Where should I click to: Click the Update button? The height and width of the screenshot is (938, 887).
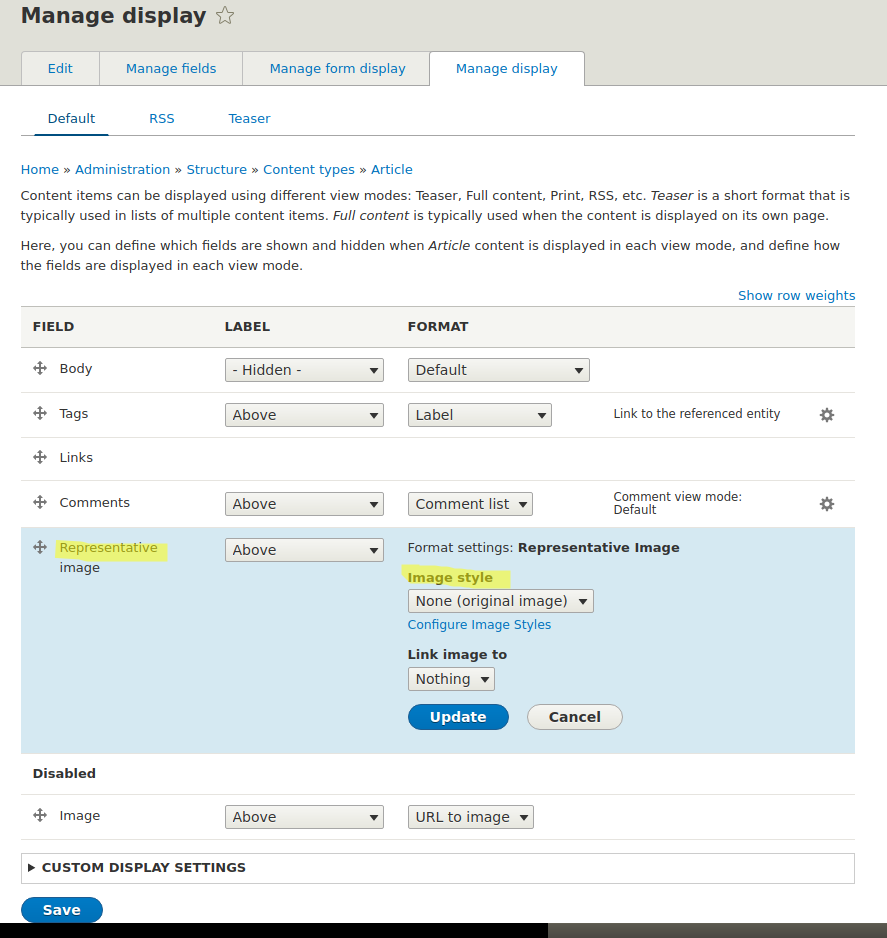pos(458,717)
